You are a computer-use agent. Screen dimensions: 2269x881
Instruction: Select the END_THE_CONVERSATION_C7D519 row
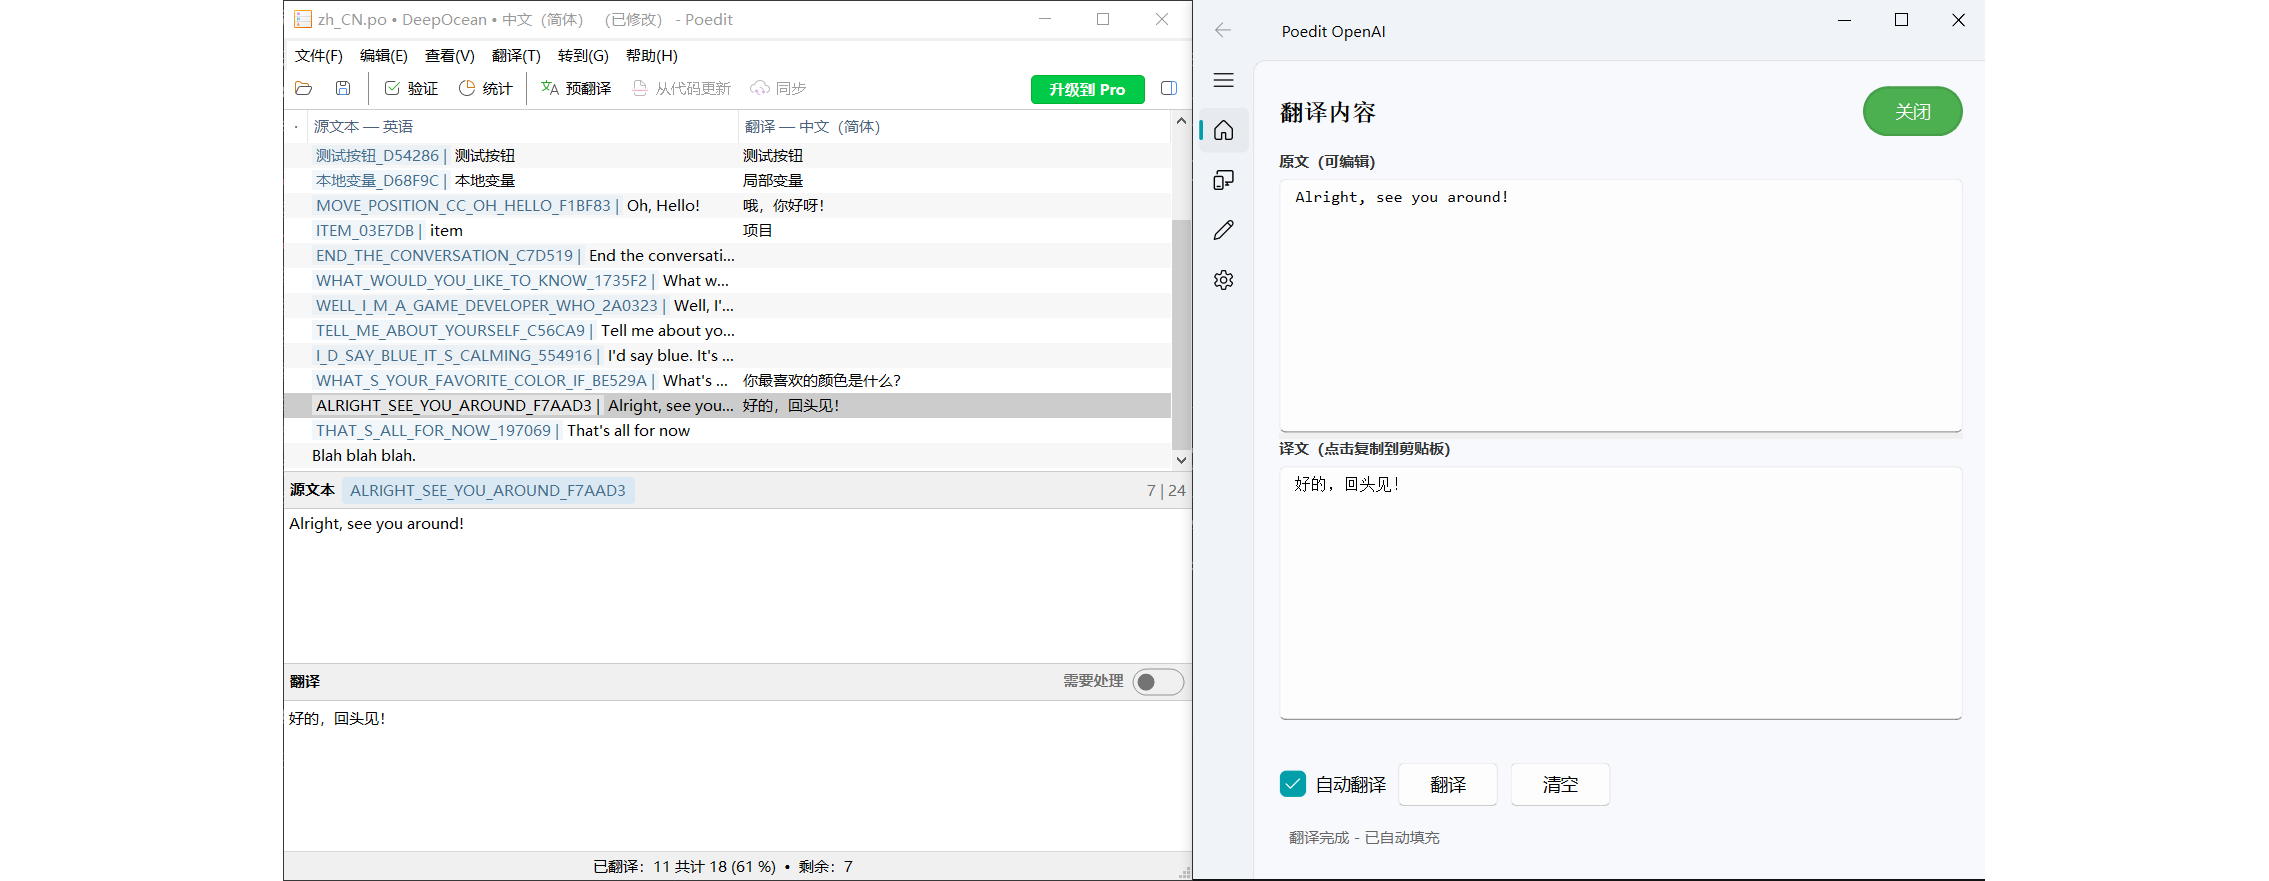coord(728,255)
